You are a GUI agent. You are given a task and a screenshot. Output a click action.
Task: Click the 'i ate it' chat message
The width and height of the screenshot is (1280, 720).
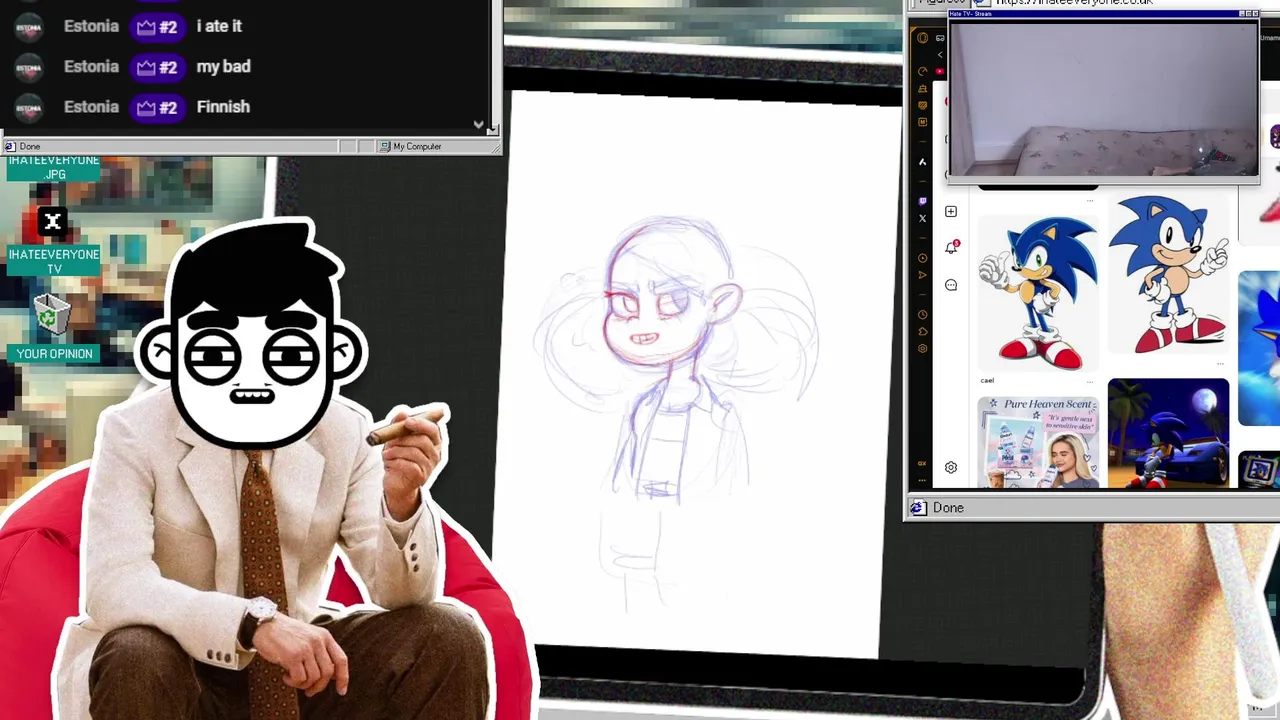pyautogui.click(x=219, y=26)
